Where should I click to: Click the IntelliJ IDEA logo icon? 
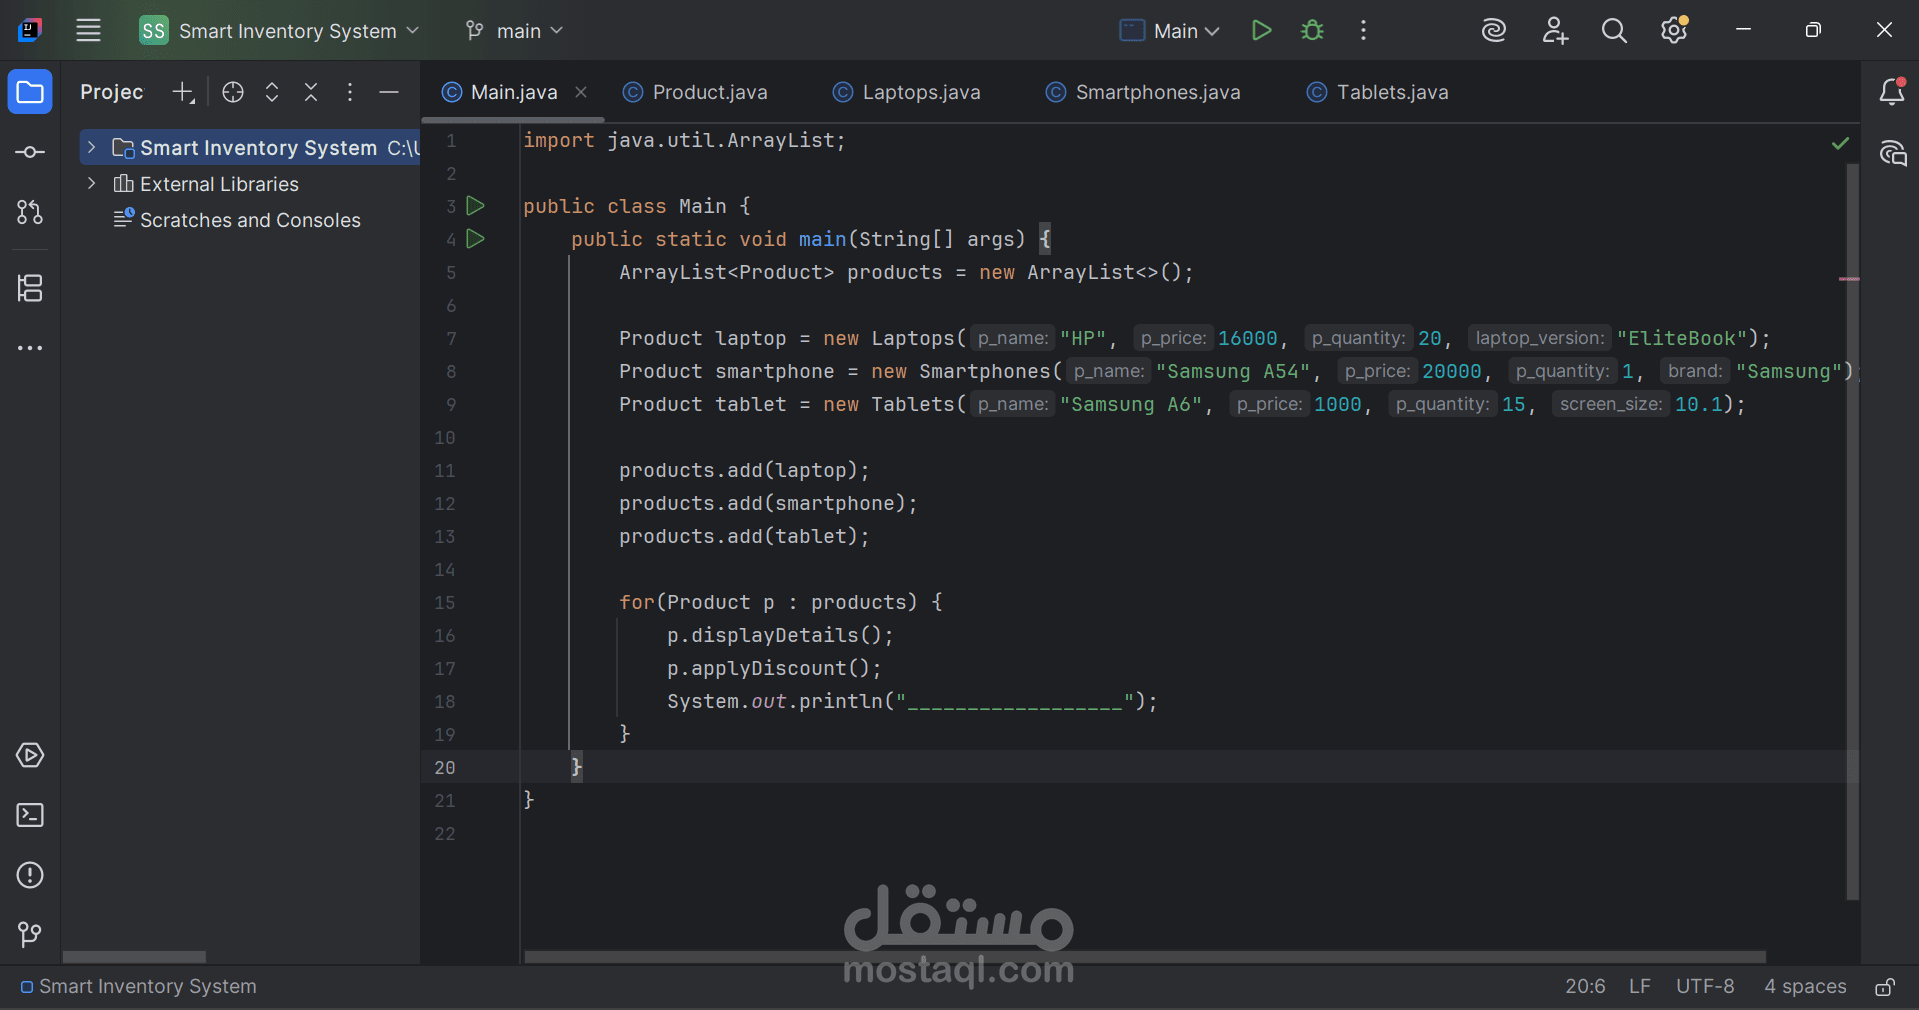point(30,30)
